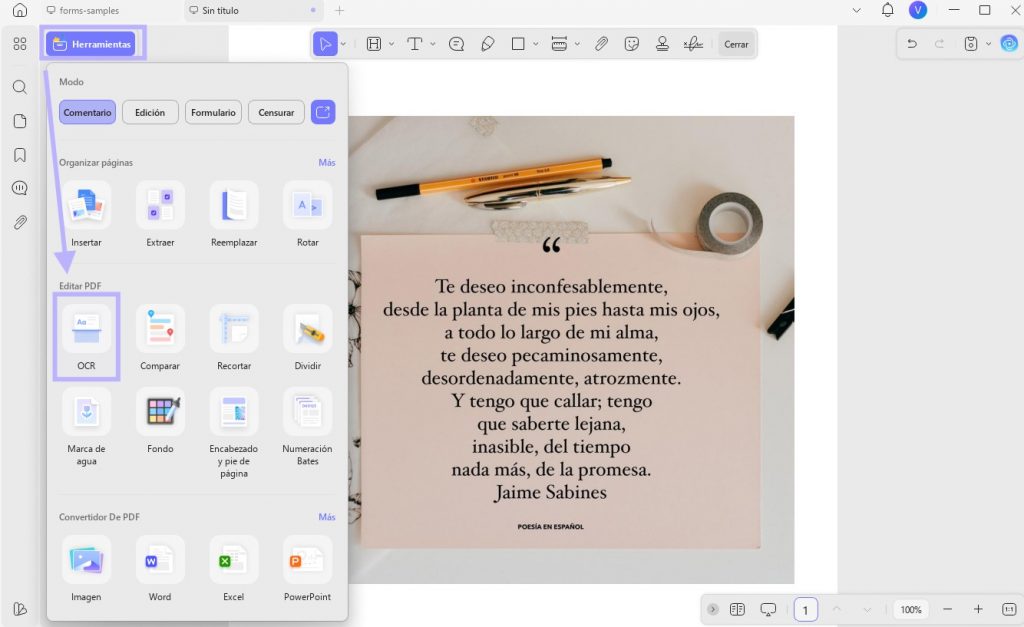Image resolution: width=1024 pixels, height=627 pixels.
Task: Open a new tab with plus button
Action: point(340,10)
